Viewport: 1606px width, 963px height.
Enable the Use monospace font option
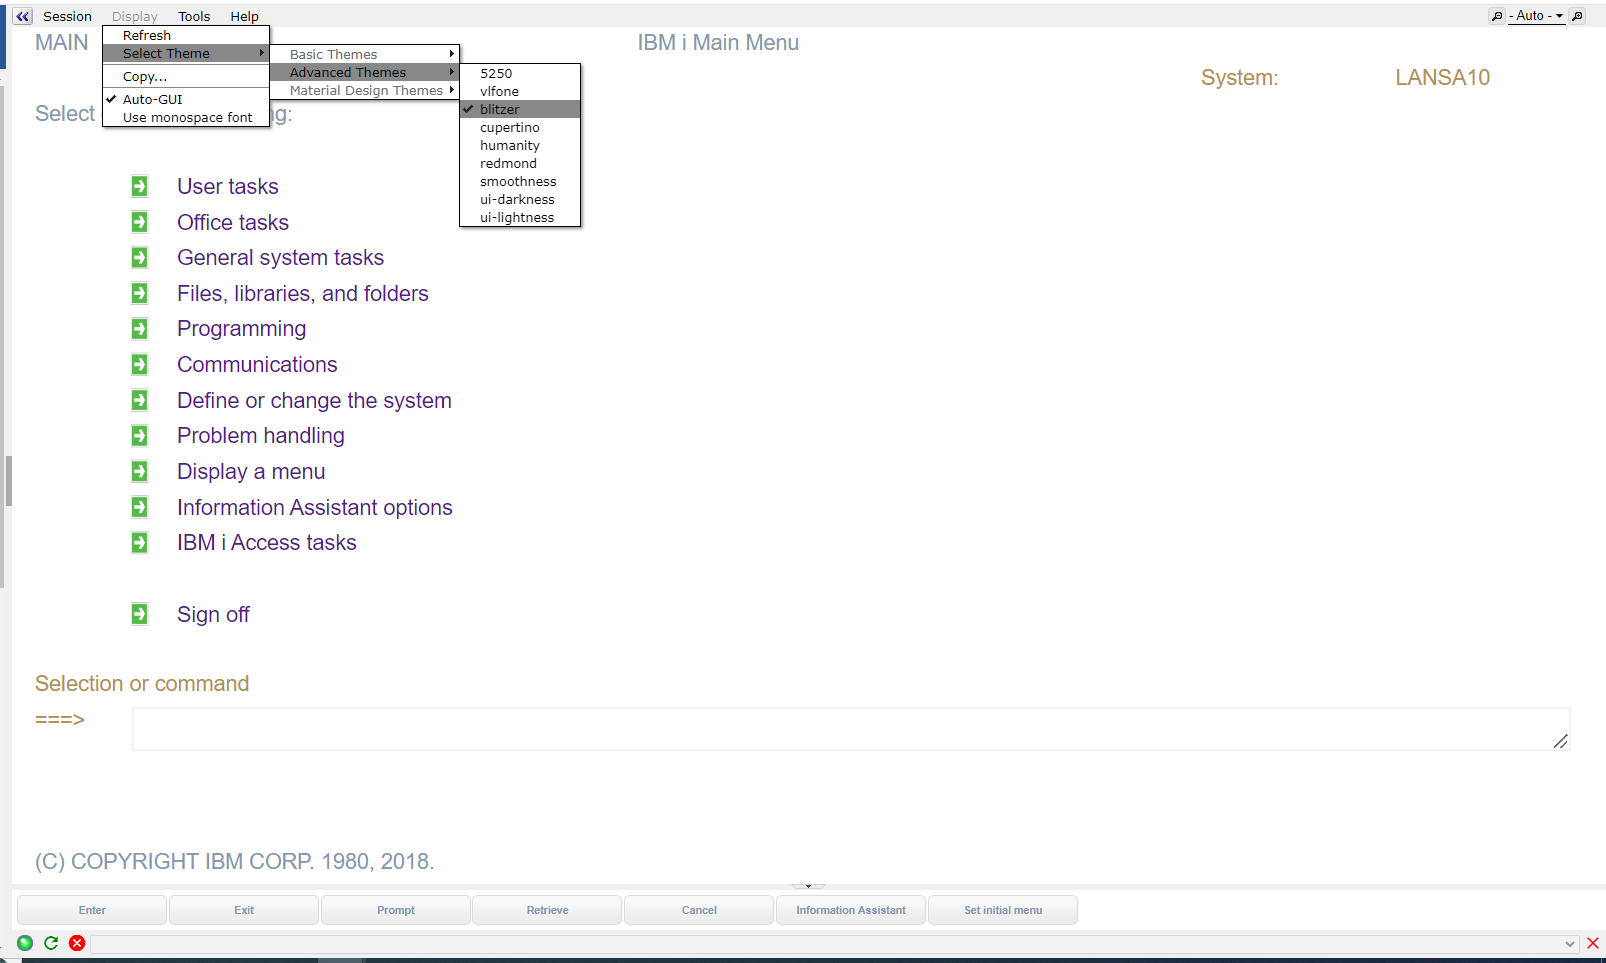(187, 117)
